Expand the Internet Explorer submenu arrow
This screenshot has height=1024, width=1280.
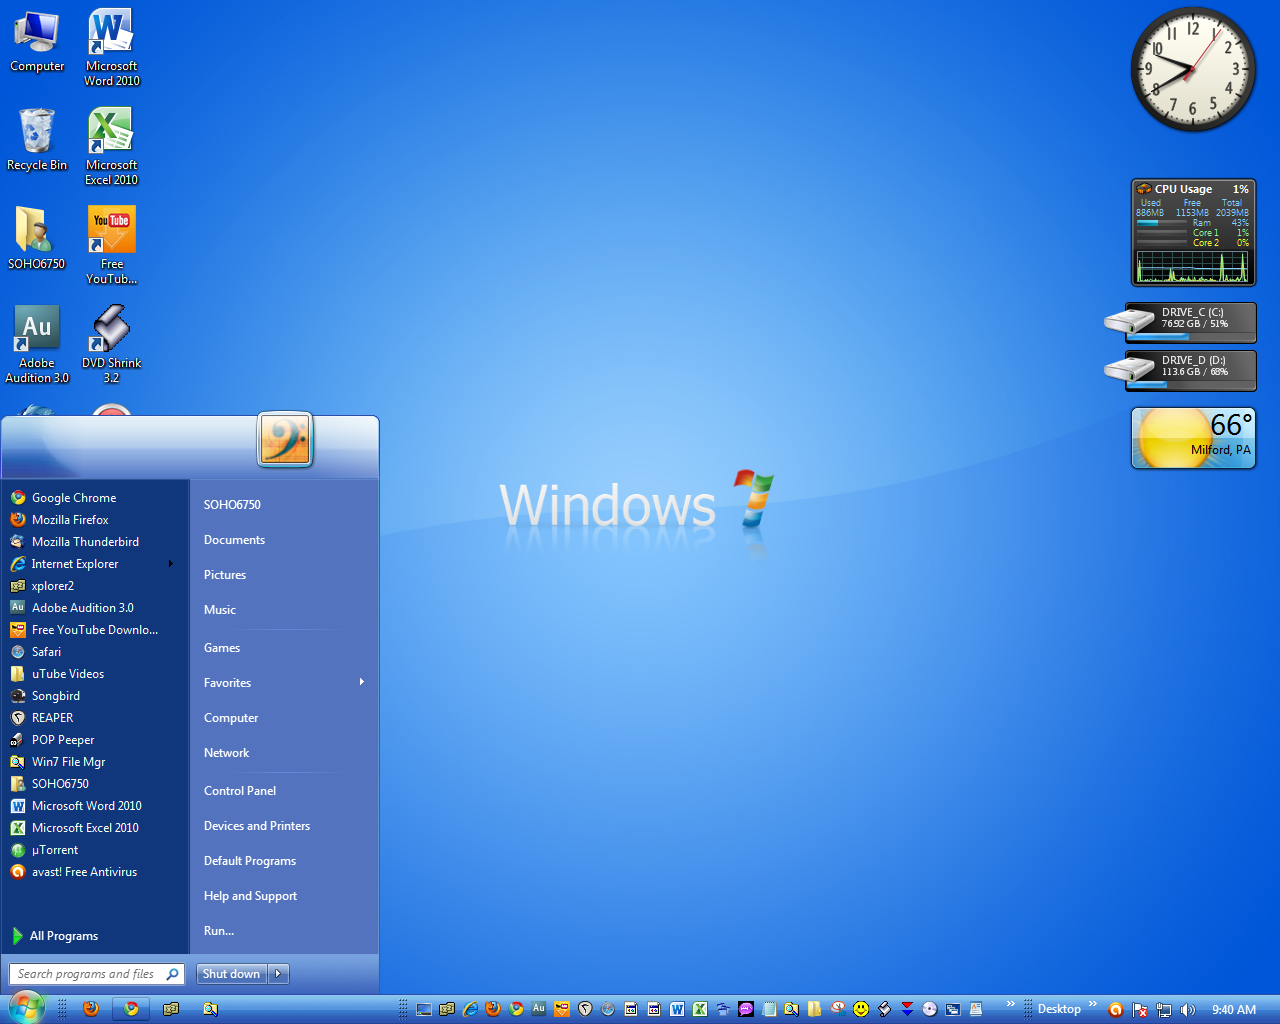[x=170, y=563]
